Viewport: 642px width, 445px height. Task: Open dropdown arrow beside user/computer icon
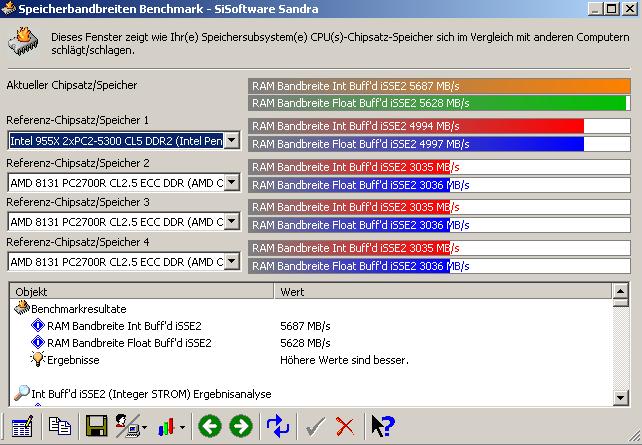point(145,427)
